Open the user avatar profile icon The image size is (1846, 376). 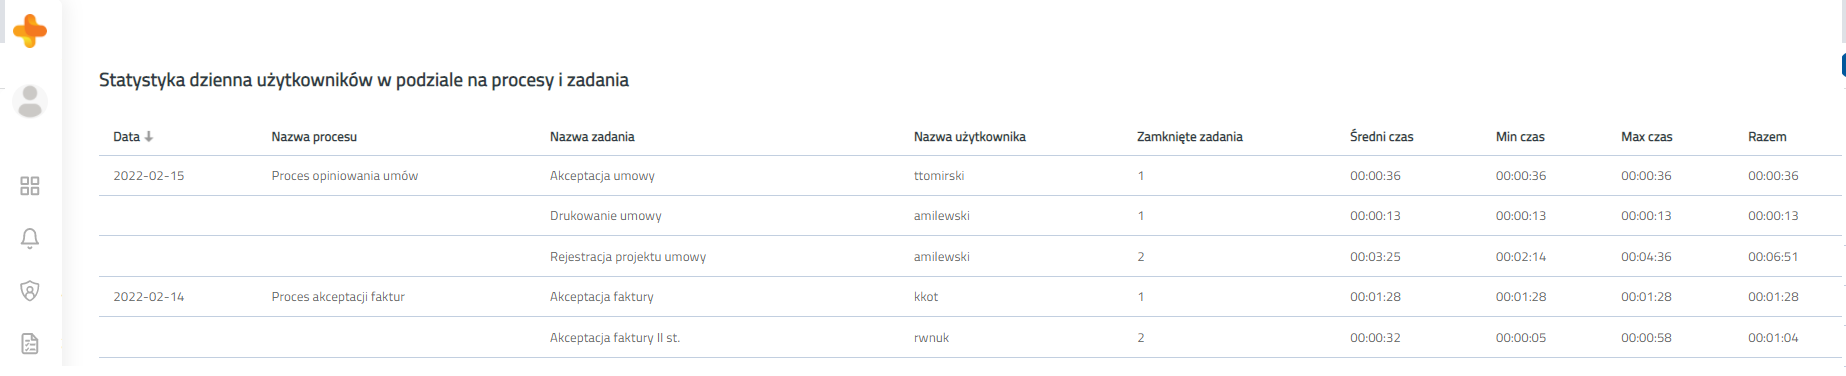click(30, 101)
